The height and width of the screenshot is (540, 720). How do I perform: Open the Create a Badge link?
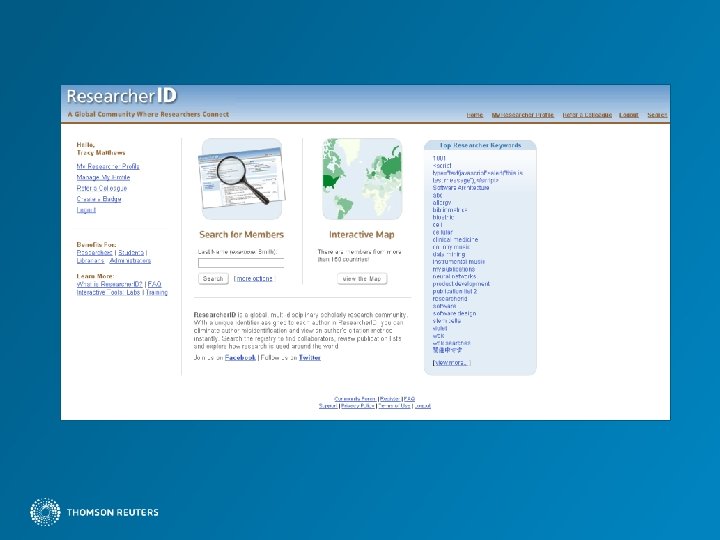coord(99,199)
